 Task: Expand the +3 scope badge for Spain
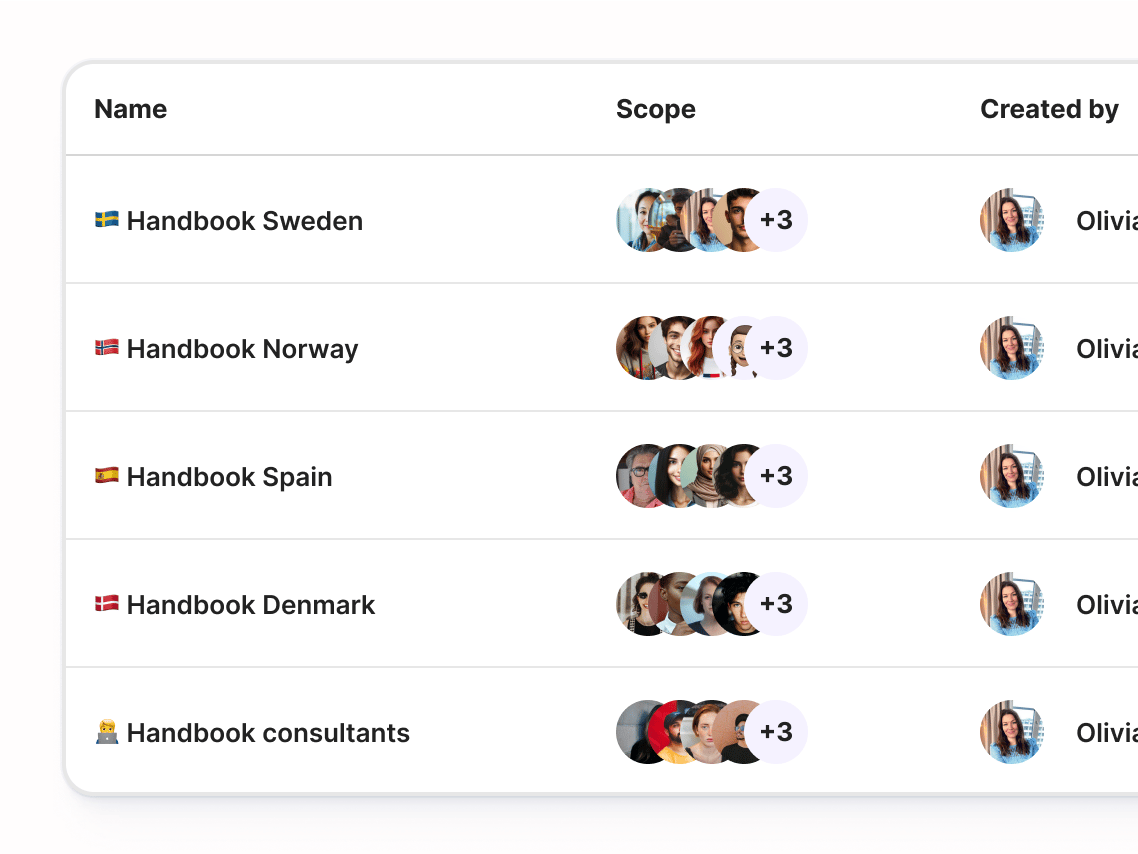(x=776, y=476)
